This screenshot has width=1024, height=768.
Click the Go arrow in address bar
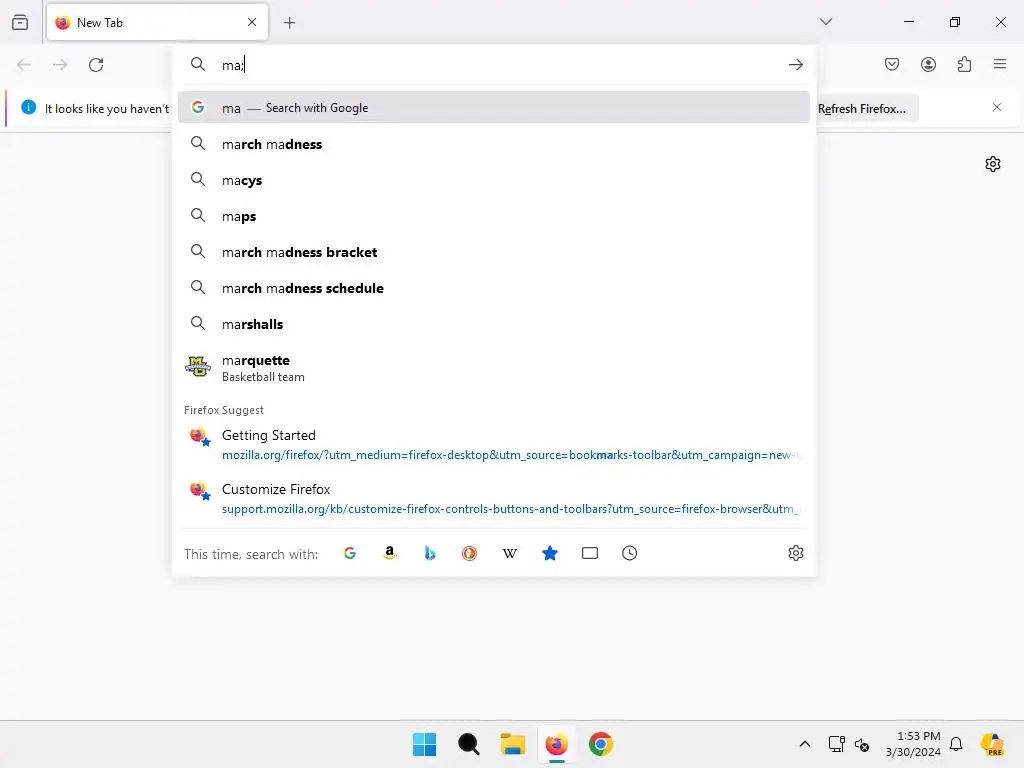tap(795, 65)
